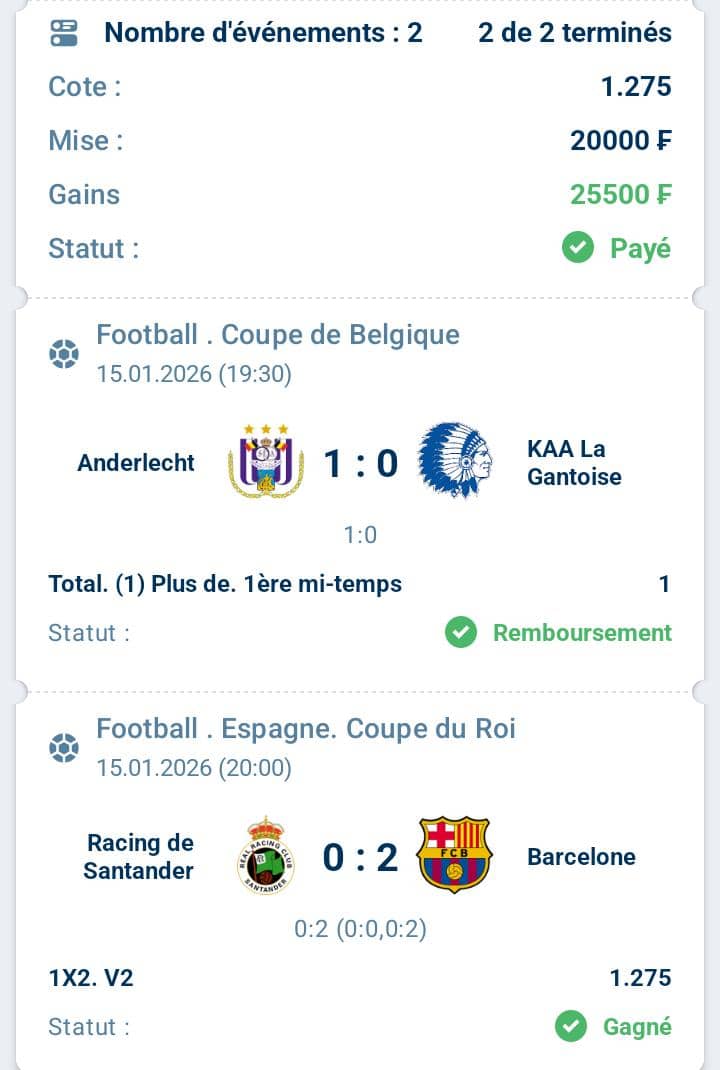Click the football icon beside Coupe de Belgique

(64, 354)
